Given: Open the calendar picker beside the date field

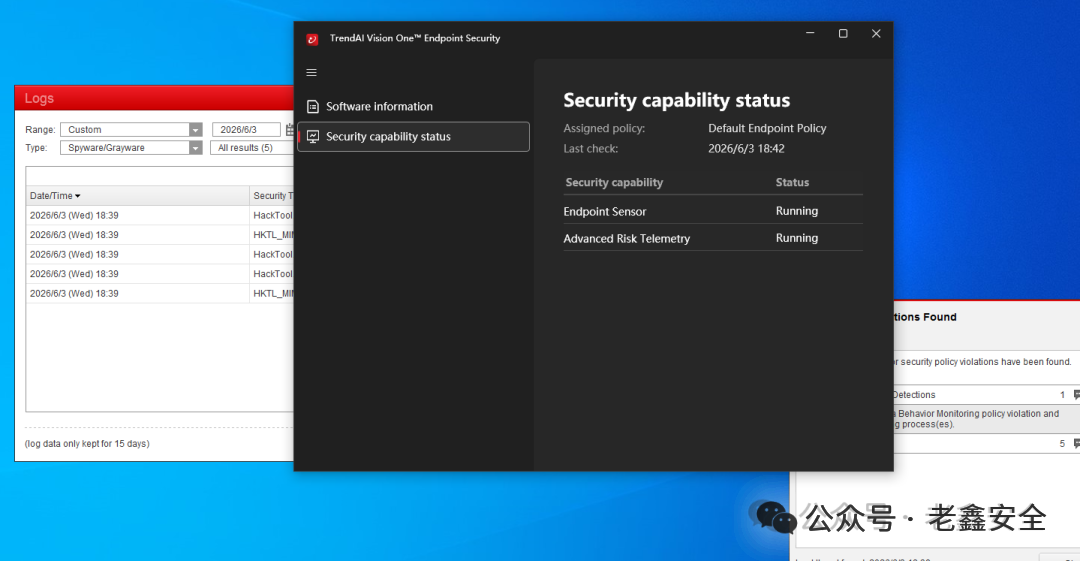Looking at the screenshot, I should coord(290,130).
